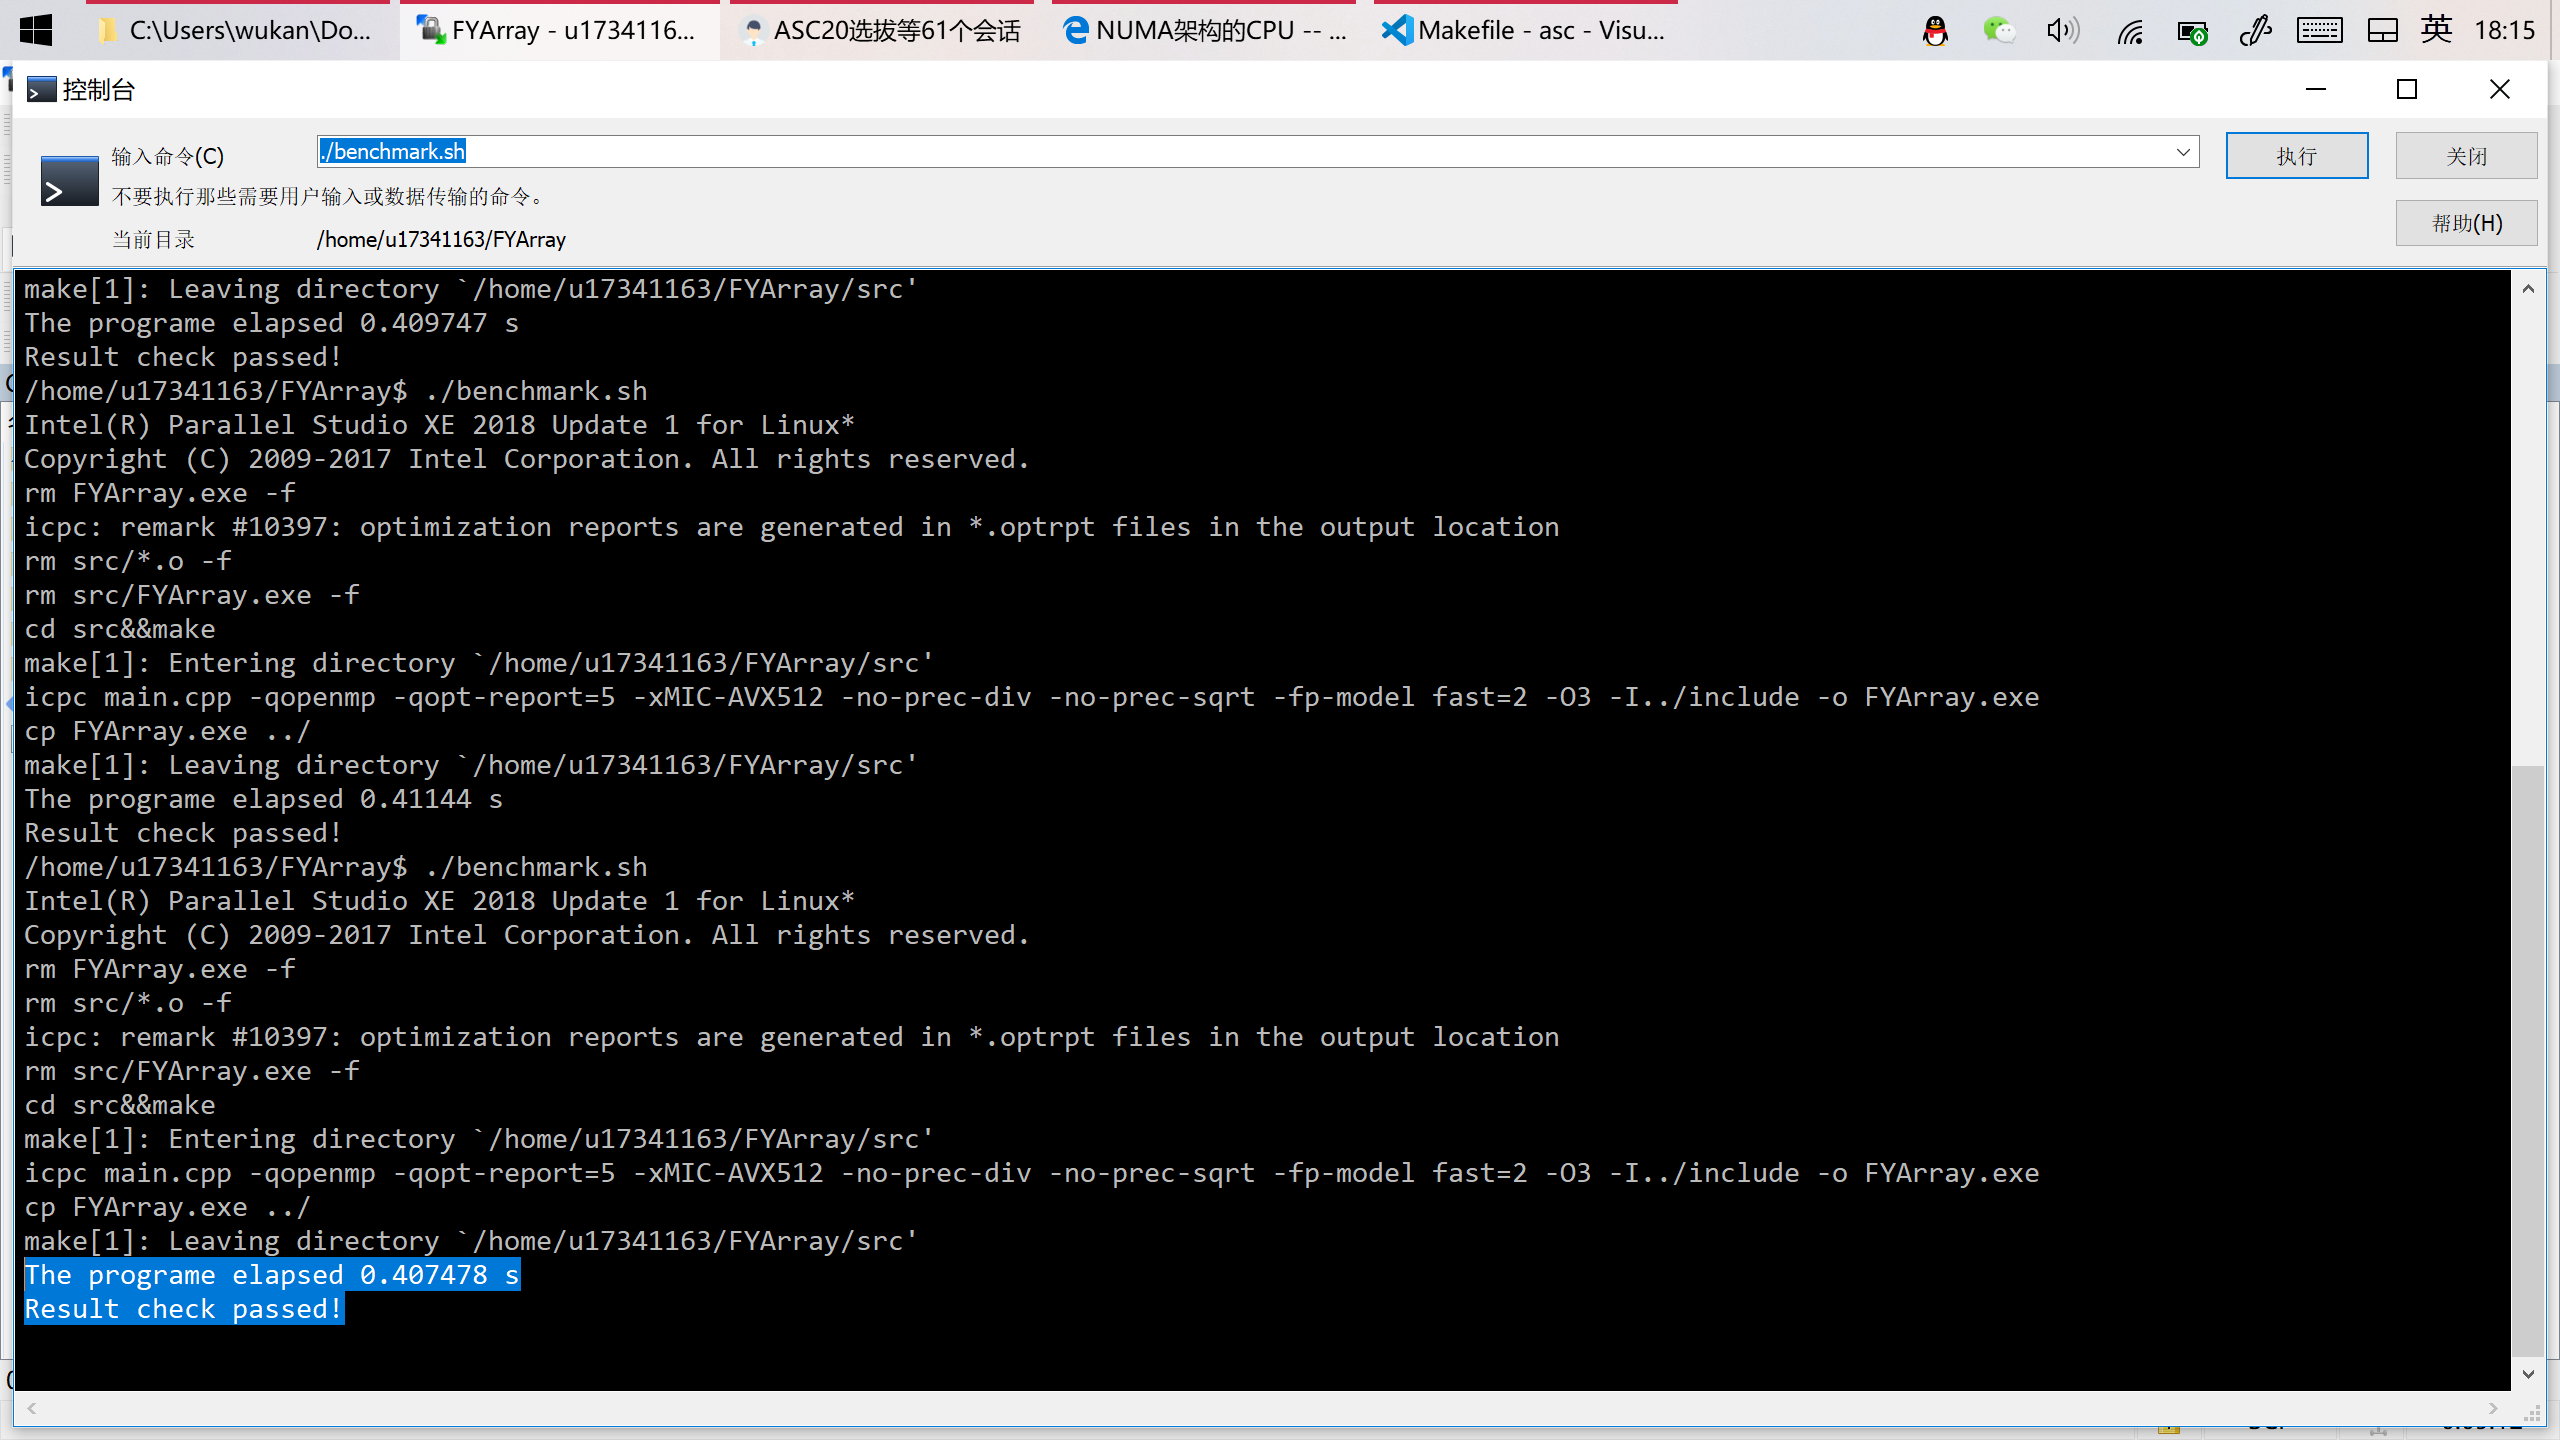
Task: Click the 执行 button
Action: pyautogui.click(x=2296, y=156)
